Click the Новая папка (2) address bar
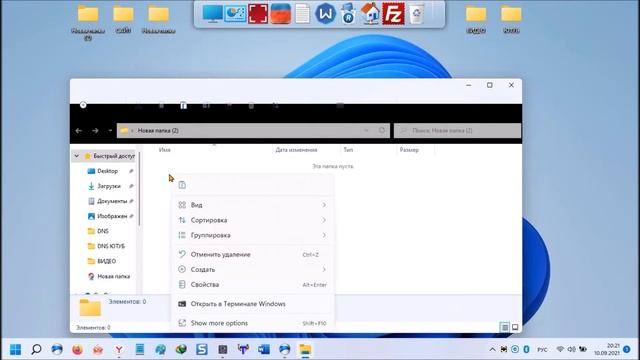Screen dimensions: 640x360 [253, 131]
